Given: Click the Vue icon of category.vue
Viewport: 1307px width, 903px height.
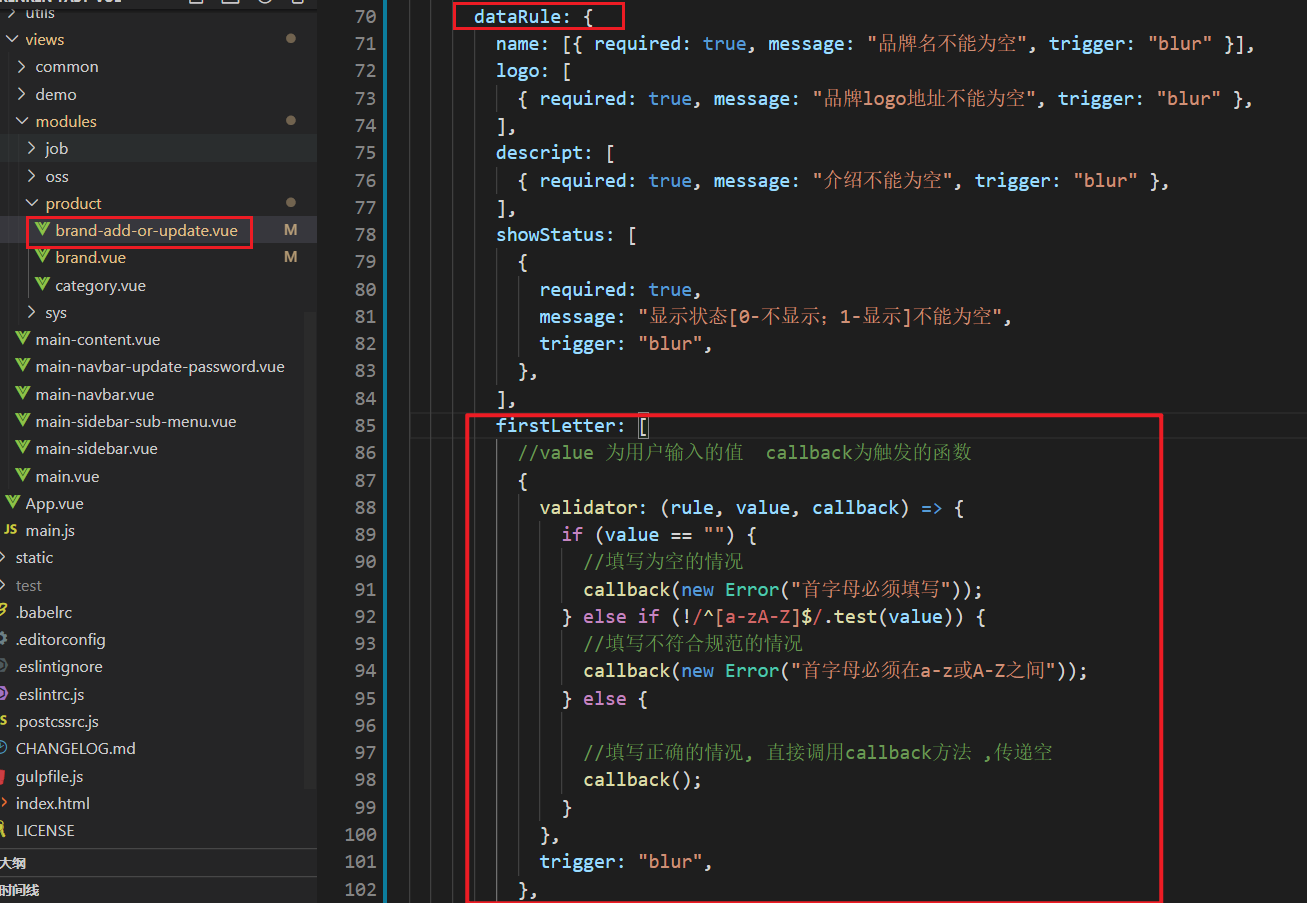Looking at the screenshot, I should point(42,285).
